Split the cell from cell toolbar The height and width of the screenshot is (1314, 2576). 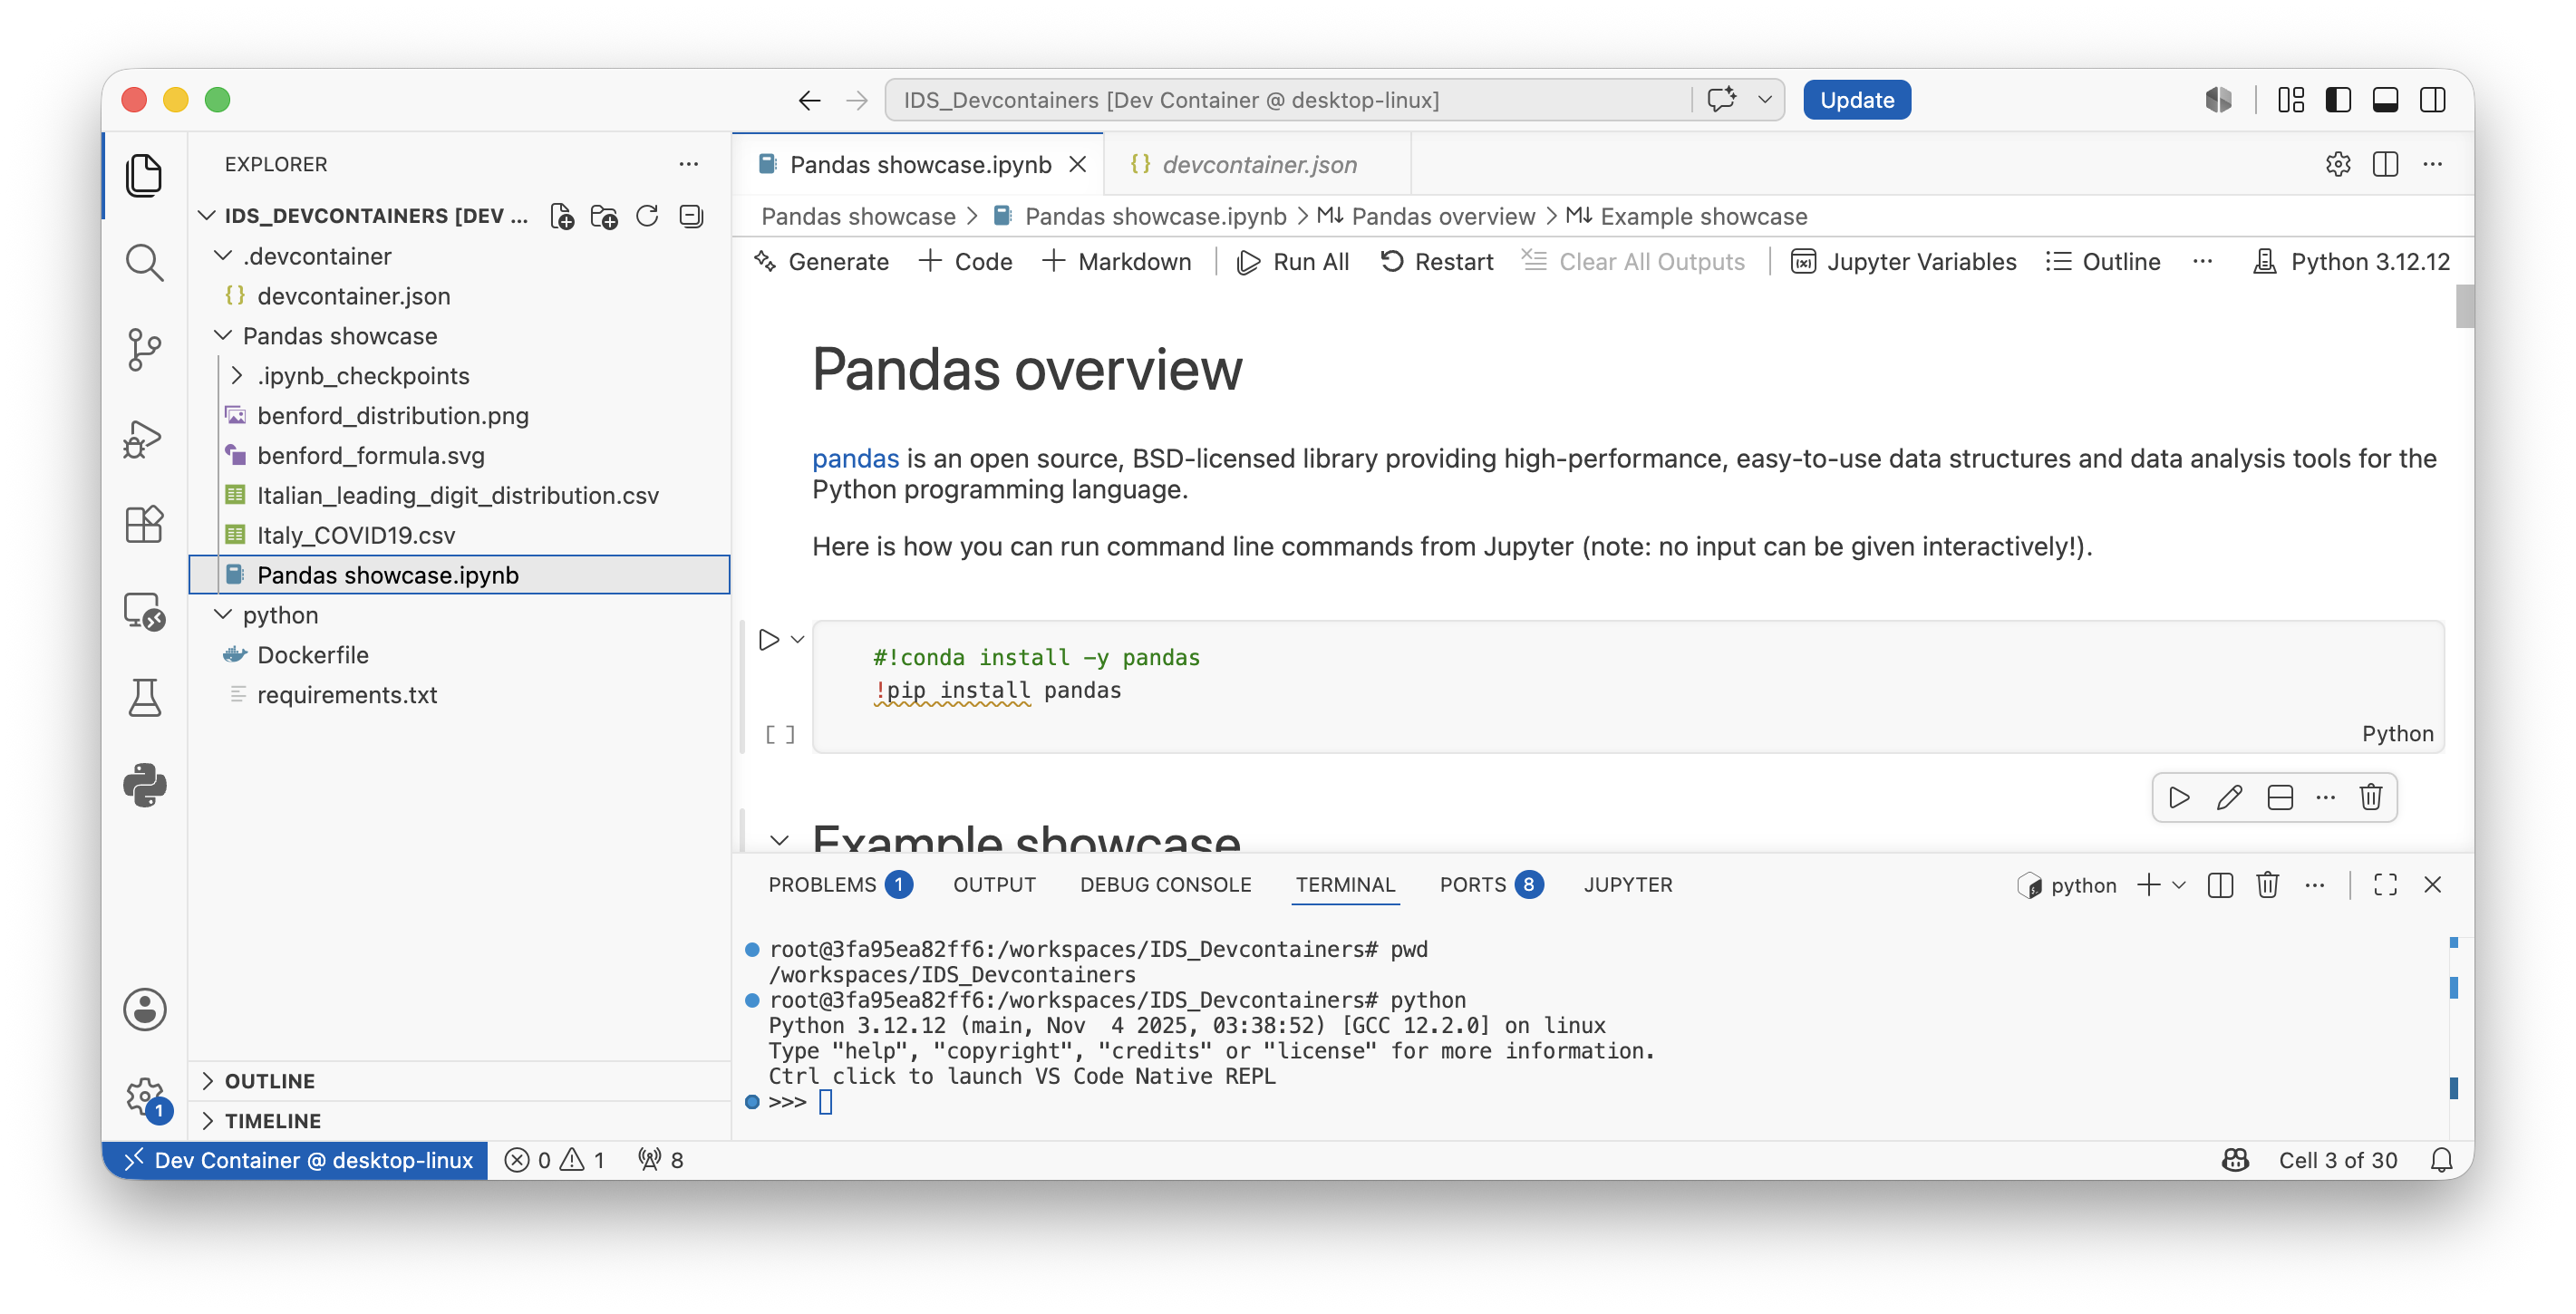click(x=2280, y=797)
